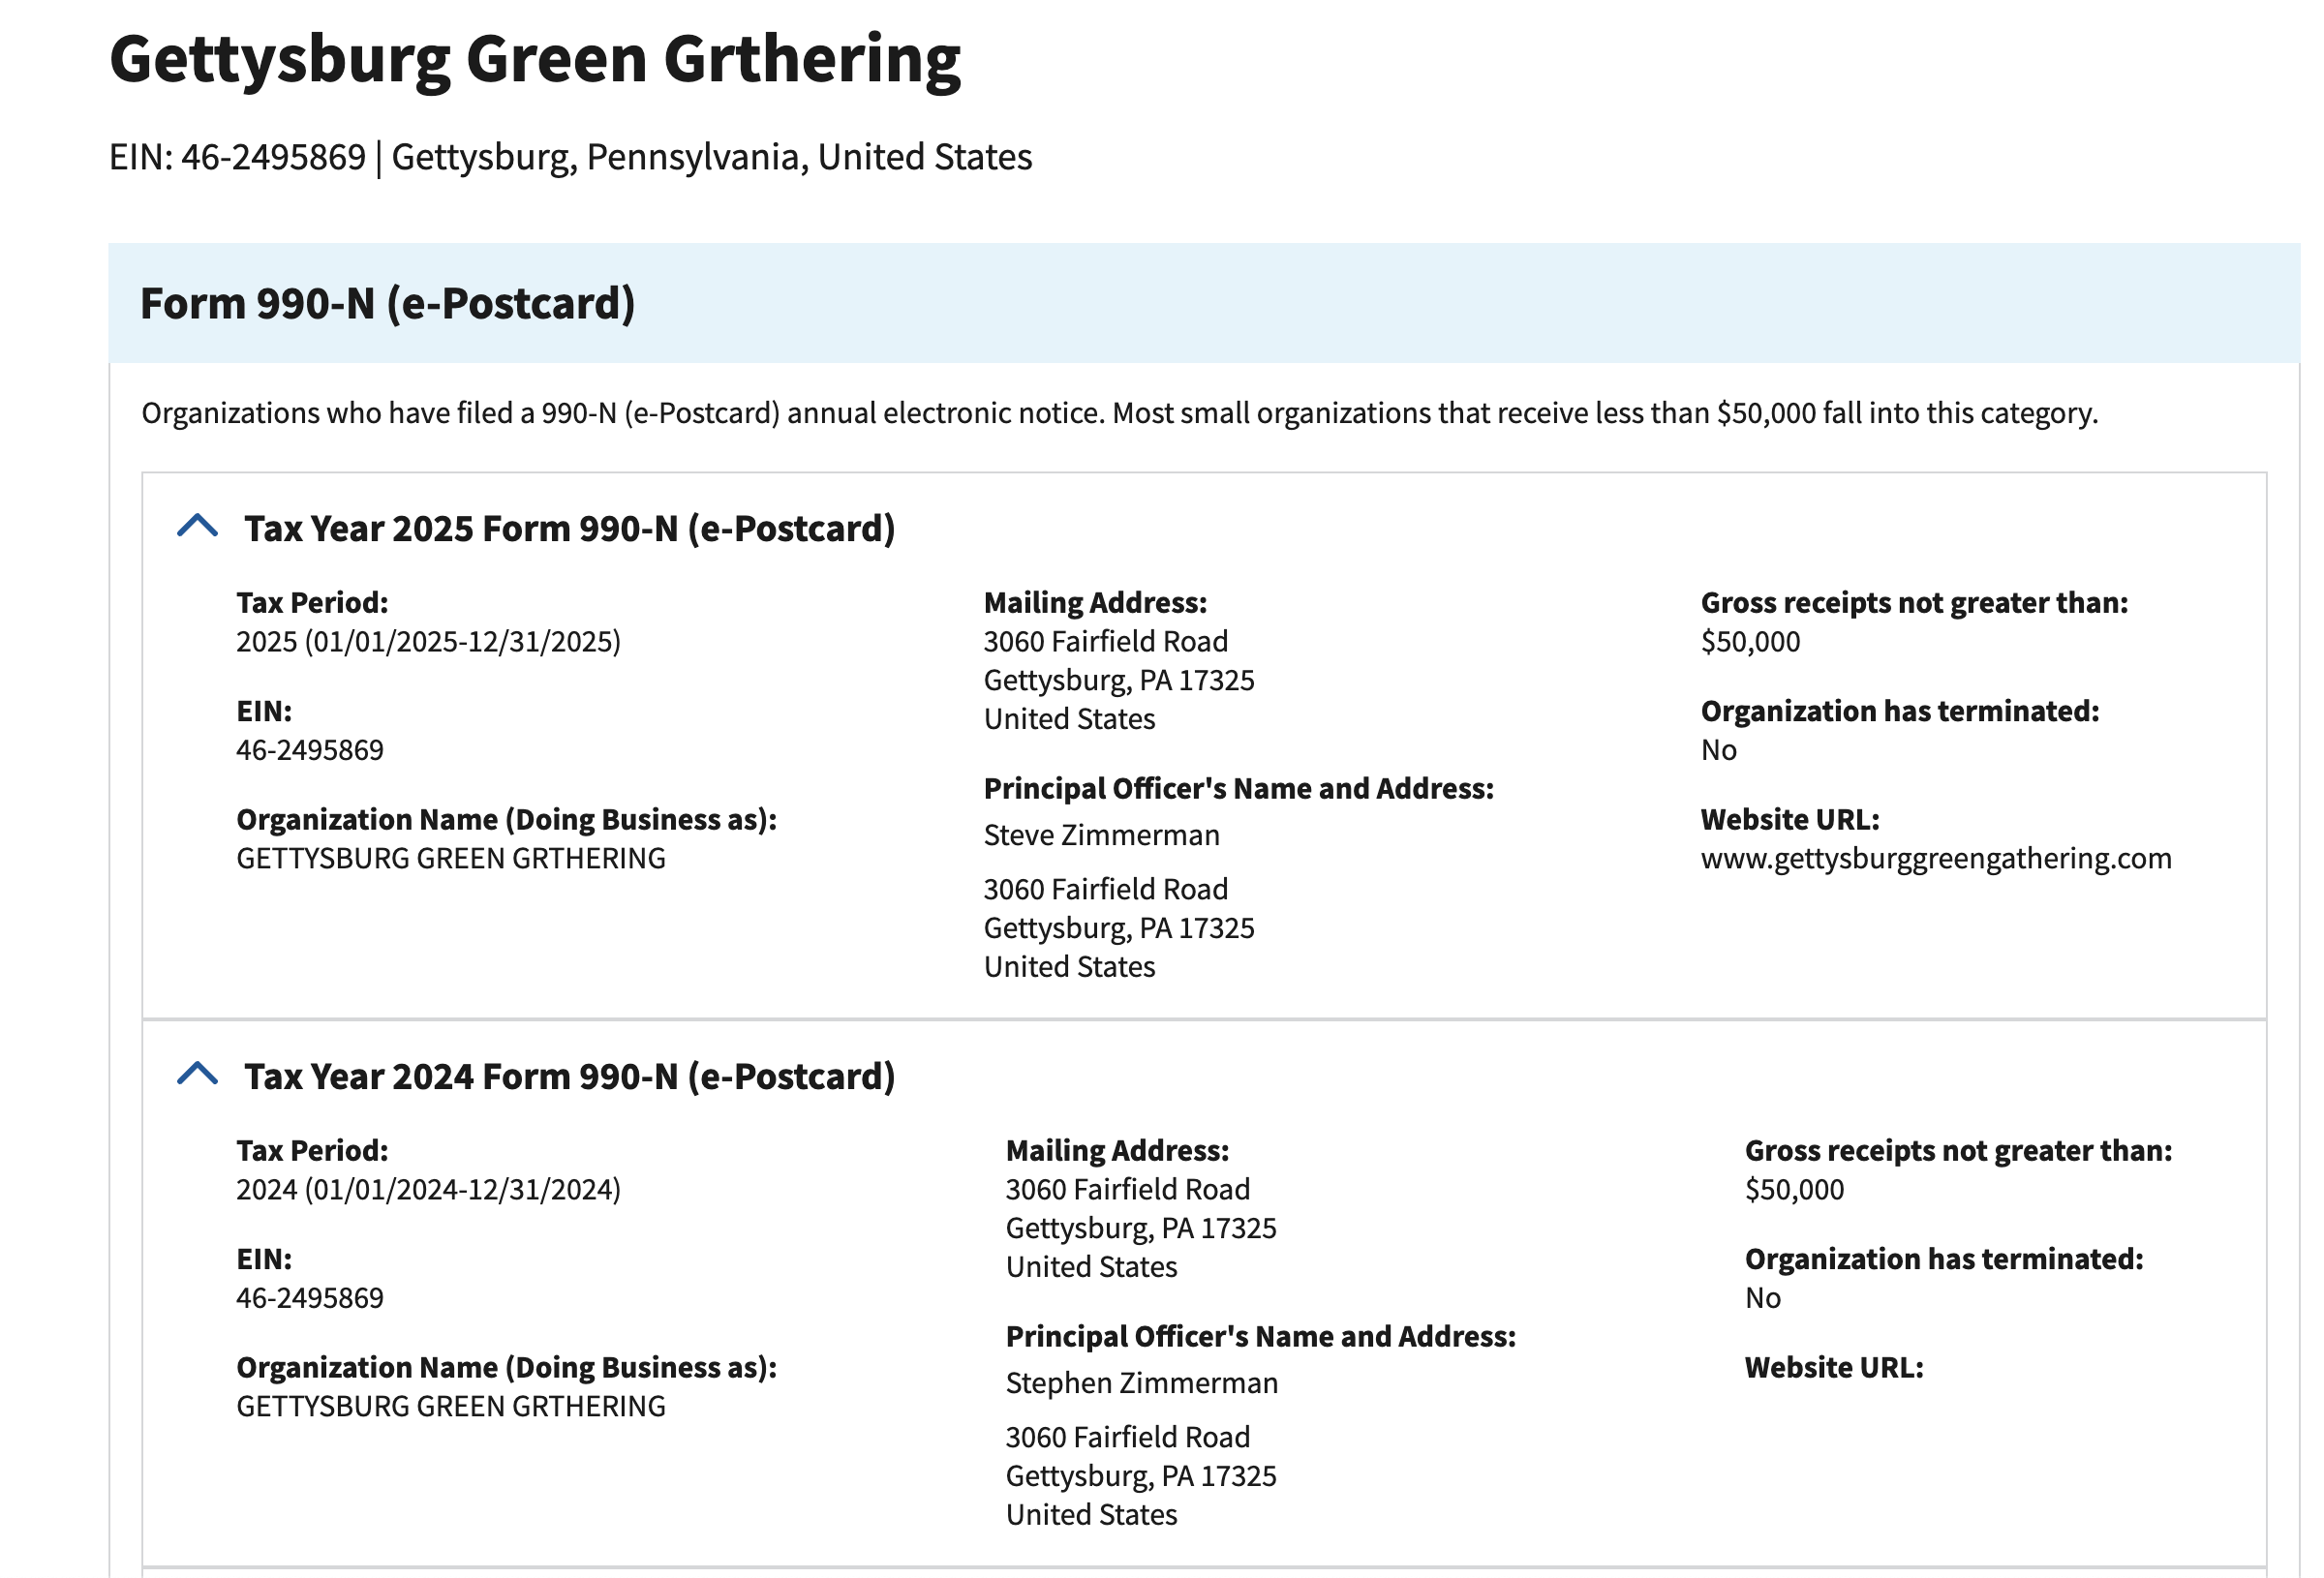The image size is (2324, 1578).
Task: Click Mailing Address label in 2025 section
Action: (x=1095, y=602)
